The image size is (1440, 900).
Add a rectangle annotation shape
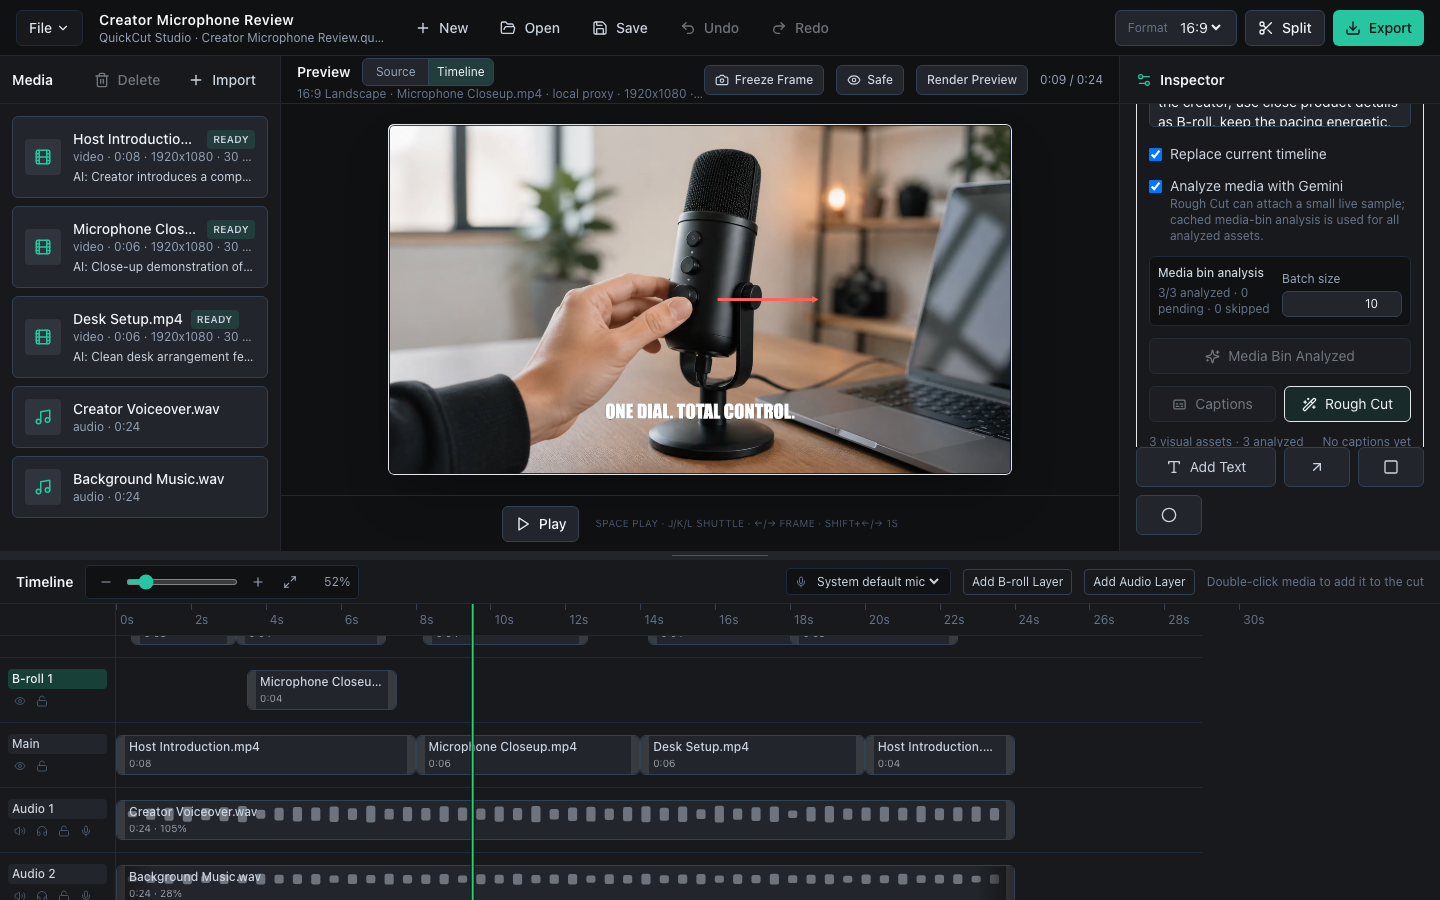pos(1391,467)
